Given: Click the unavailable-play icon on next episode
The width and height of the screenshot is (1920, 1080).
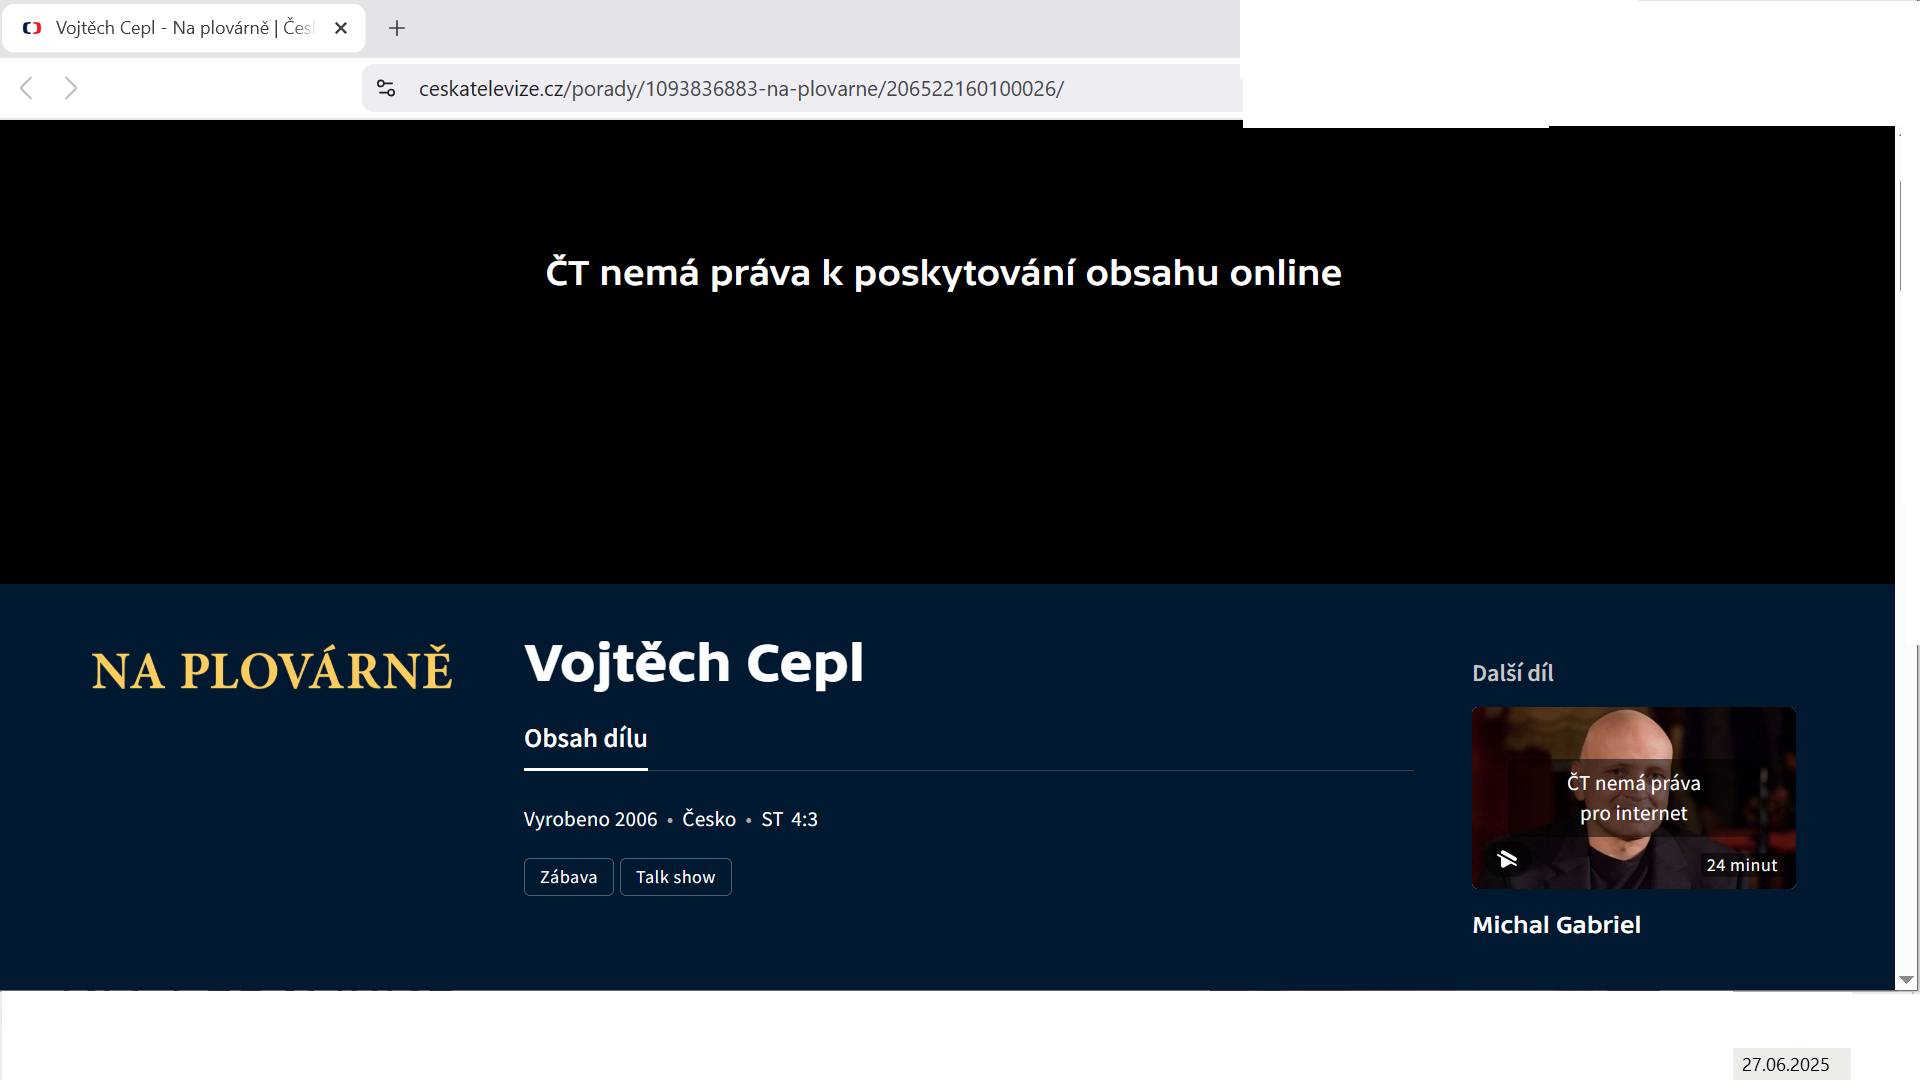Looking at the screenshot, I should (x=1507, y=859).
